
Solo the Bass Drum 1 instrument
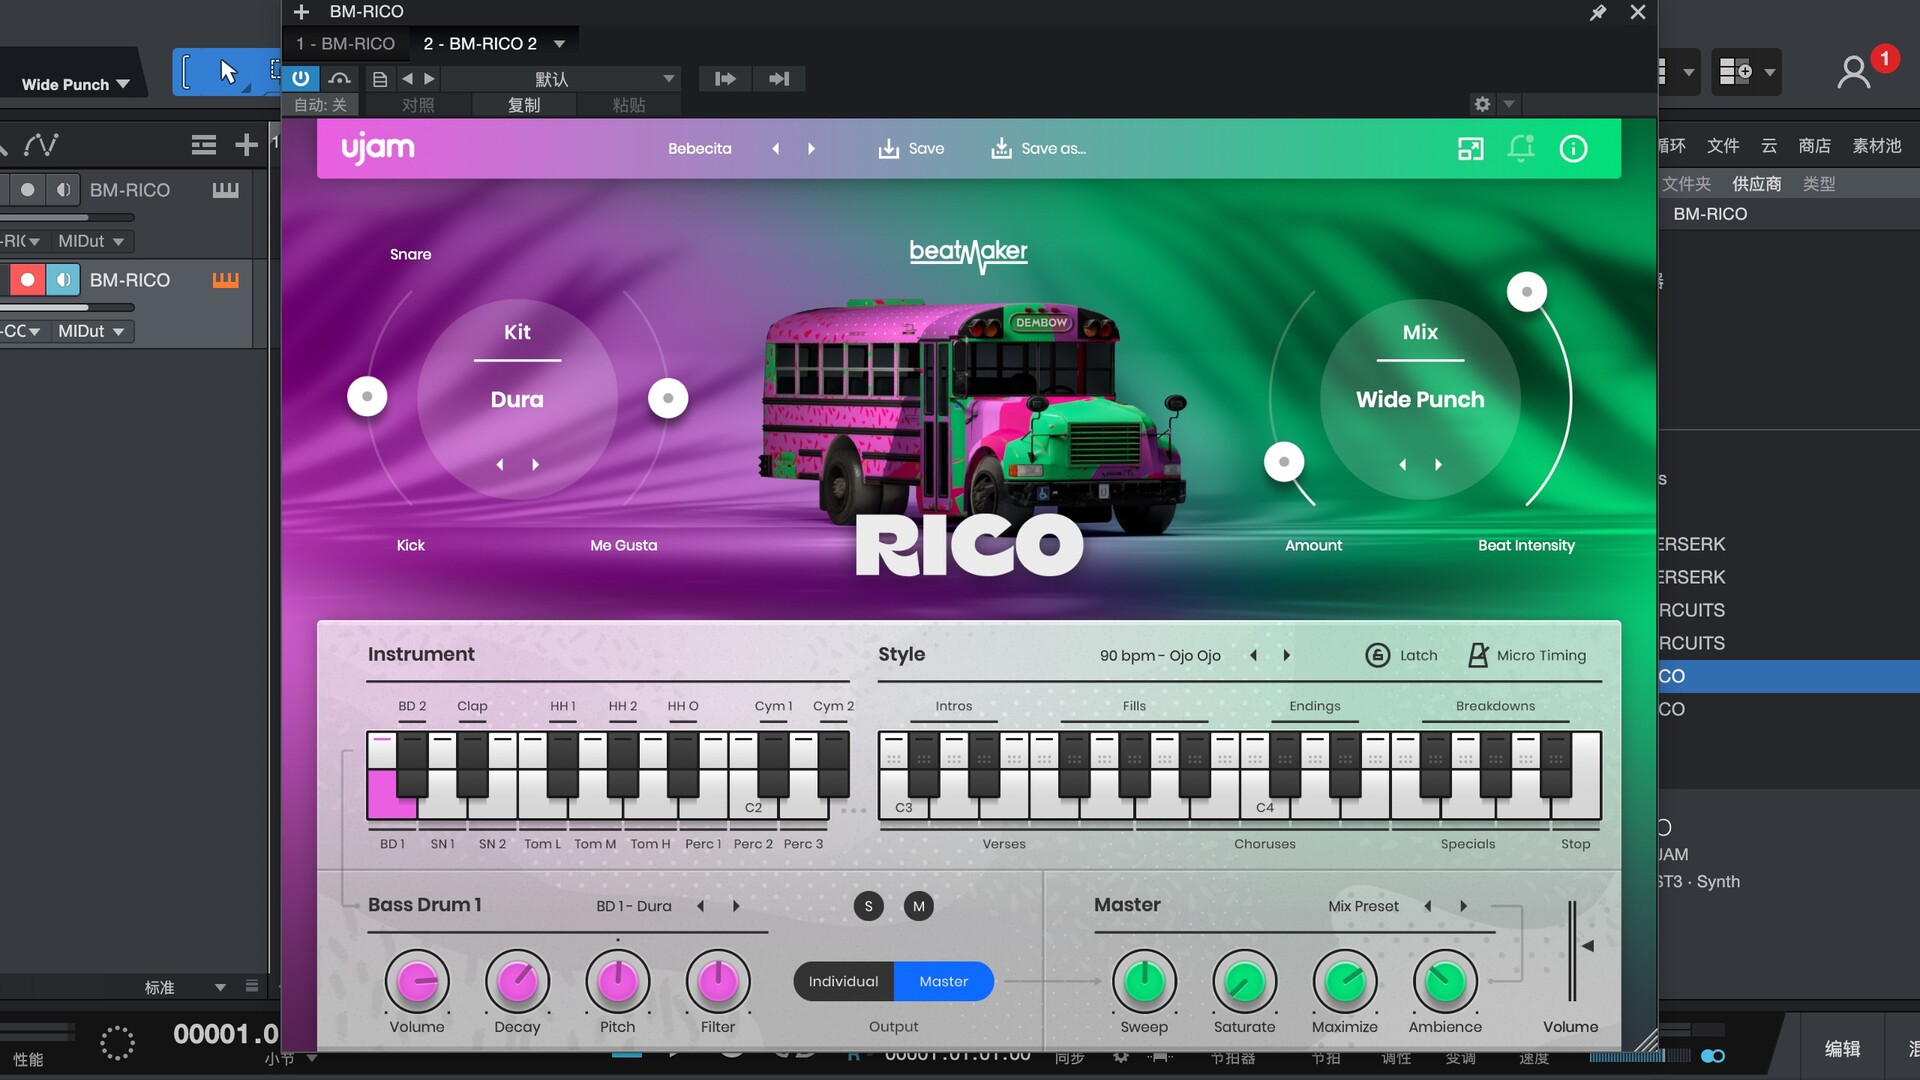[868, 906]
